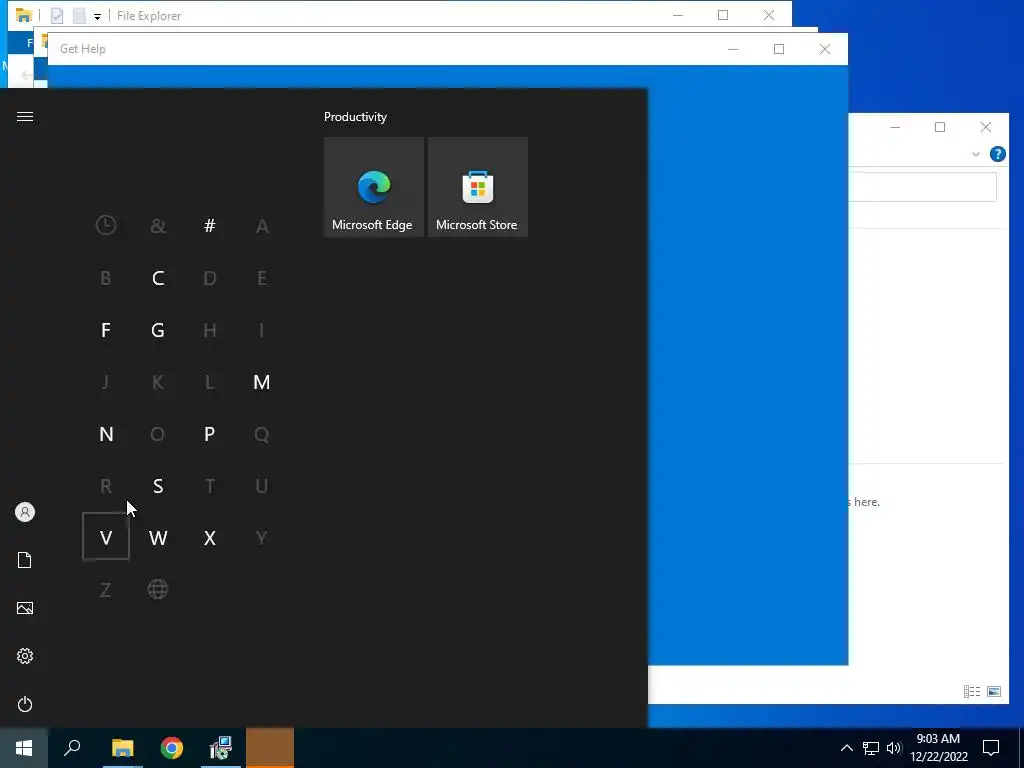Jump to apps starting with W

[x=158, y=538]
